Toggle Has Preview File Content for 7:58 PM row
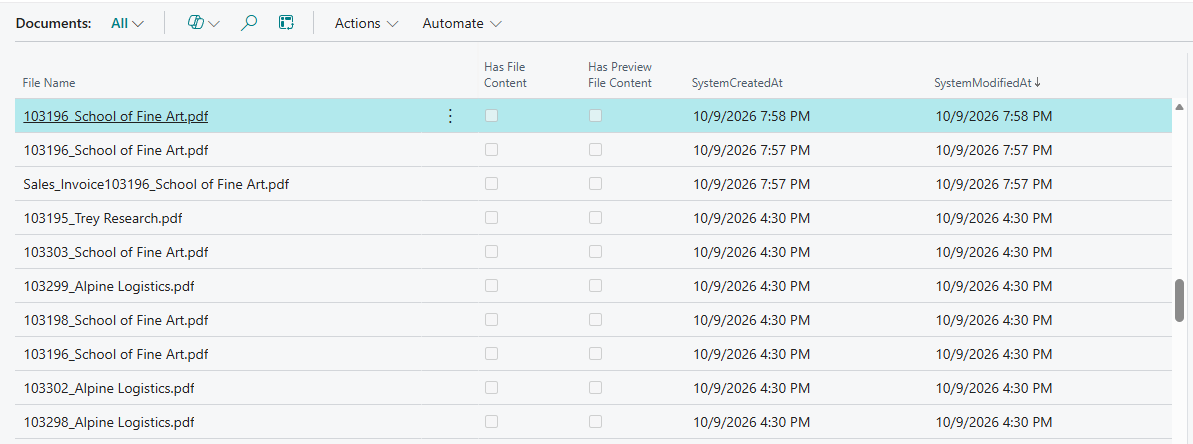Screen dimensions: 1193x444 click(595, 116)
